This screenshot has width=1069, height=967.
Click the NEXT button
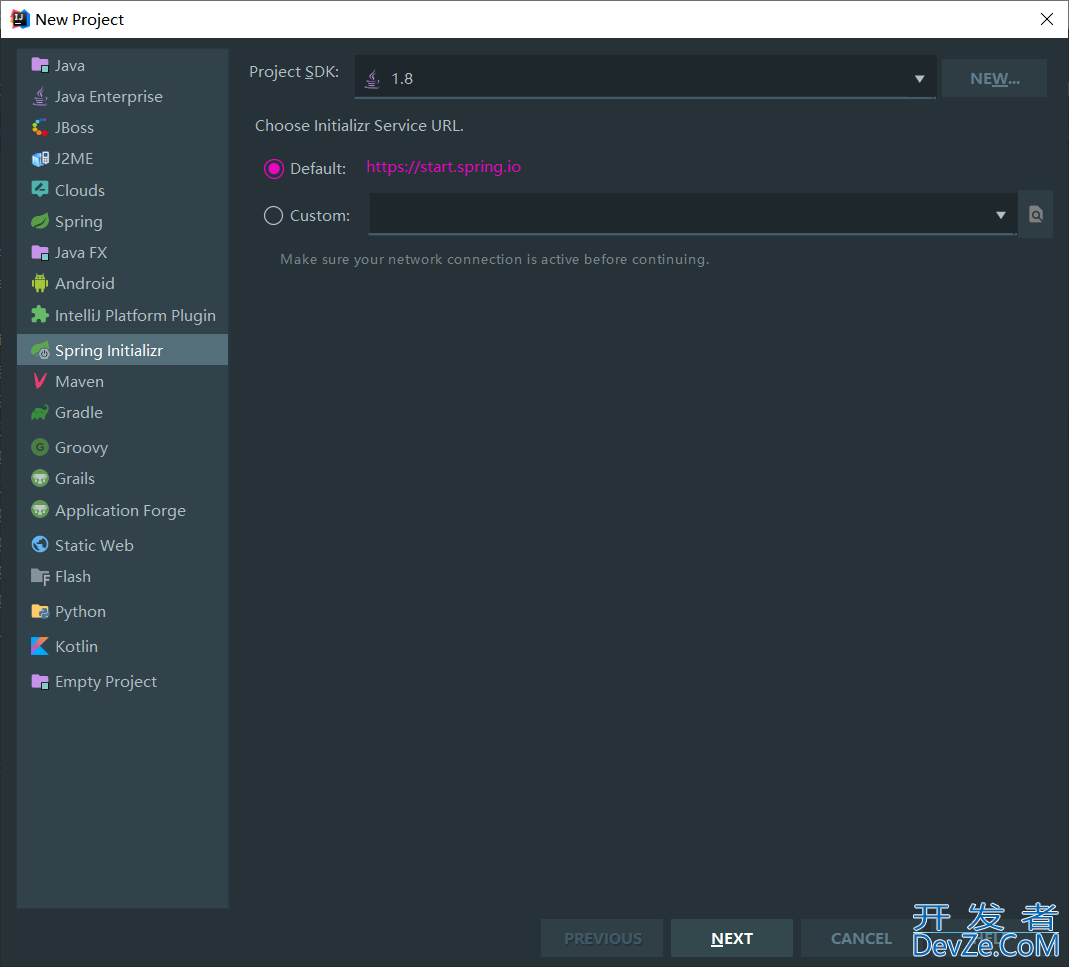[x=732, y=938]
